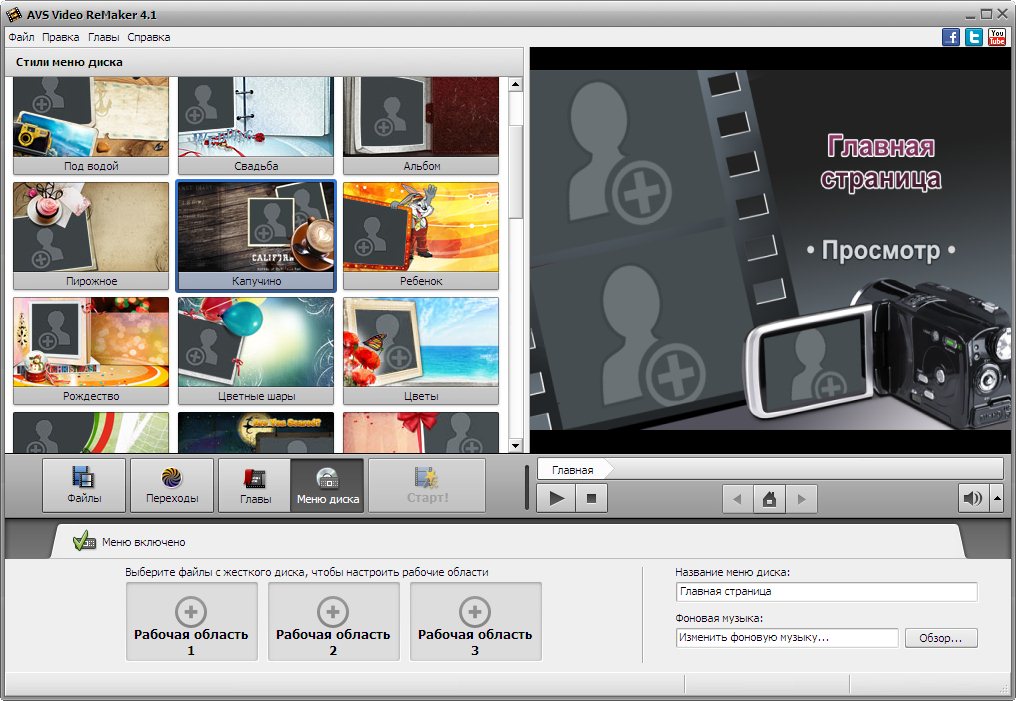The width and height of the screenshot is (1016, 701).
Task: Mute sound with the speaker icon
Action: pyautogui.click(x=972, y=498)
